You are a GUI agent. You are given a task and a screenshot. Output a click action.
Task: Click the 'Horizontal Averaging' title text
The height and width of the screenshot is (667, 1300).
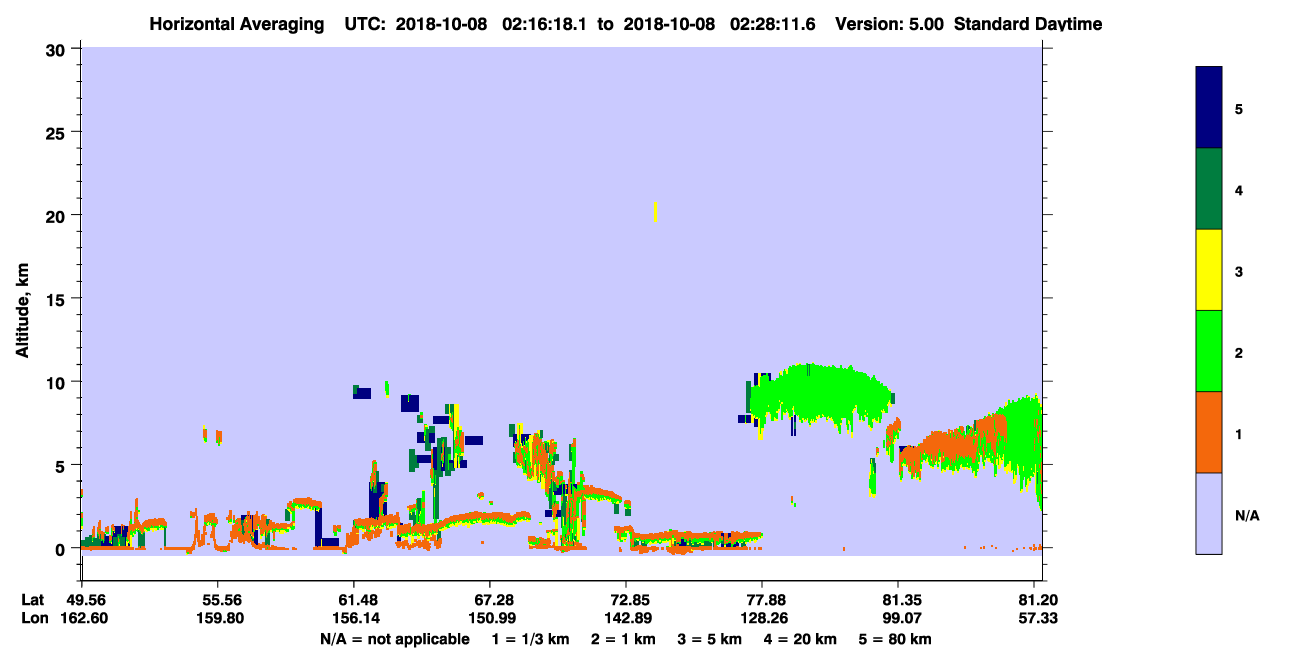236,24
